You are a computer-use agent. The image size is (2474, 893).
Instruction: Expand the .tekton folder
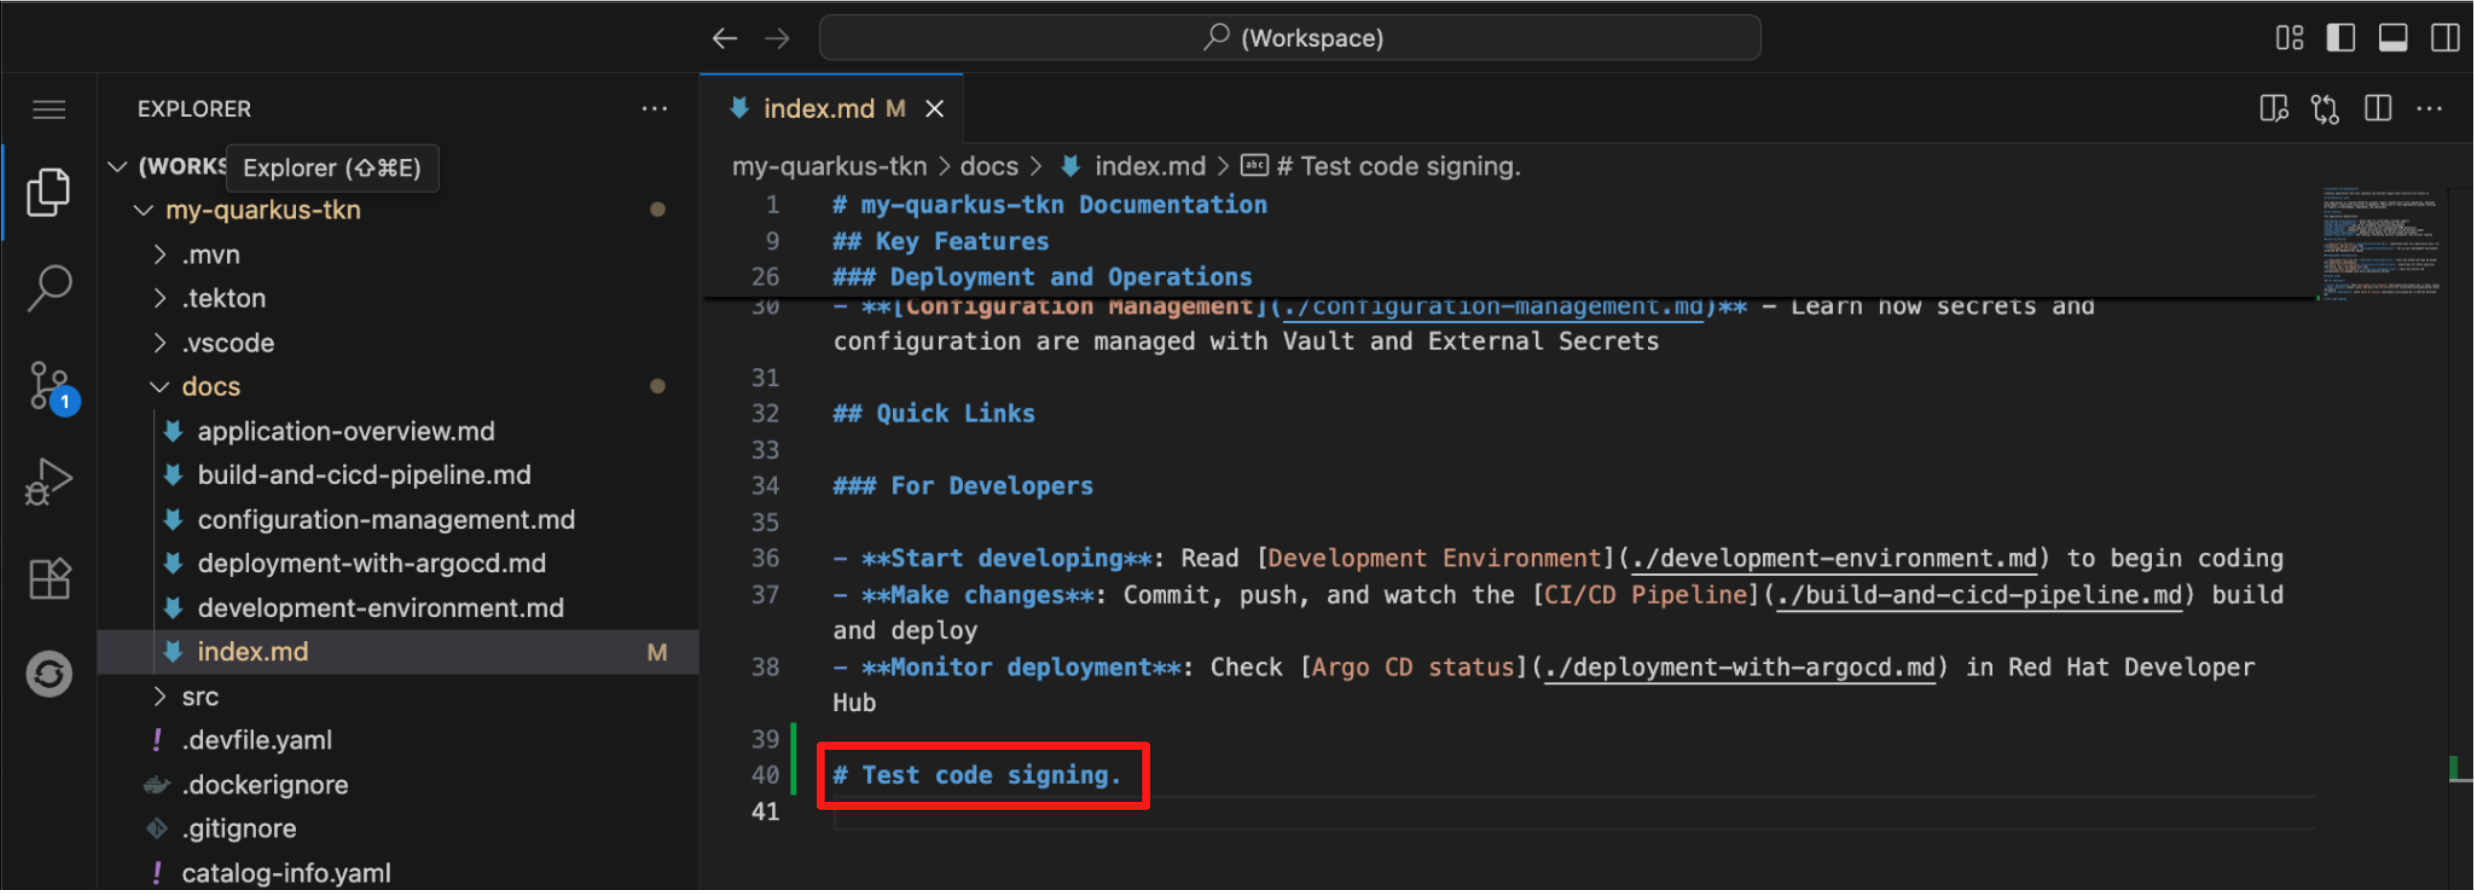point(224,298)
